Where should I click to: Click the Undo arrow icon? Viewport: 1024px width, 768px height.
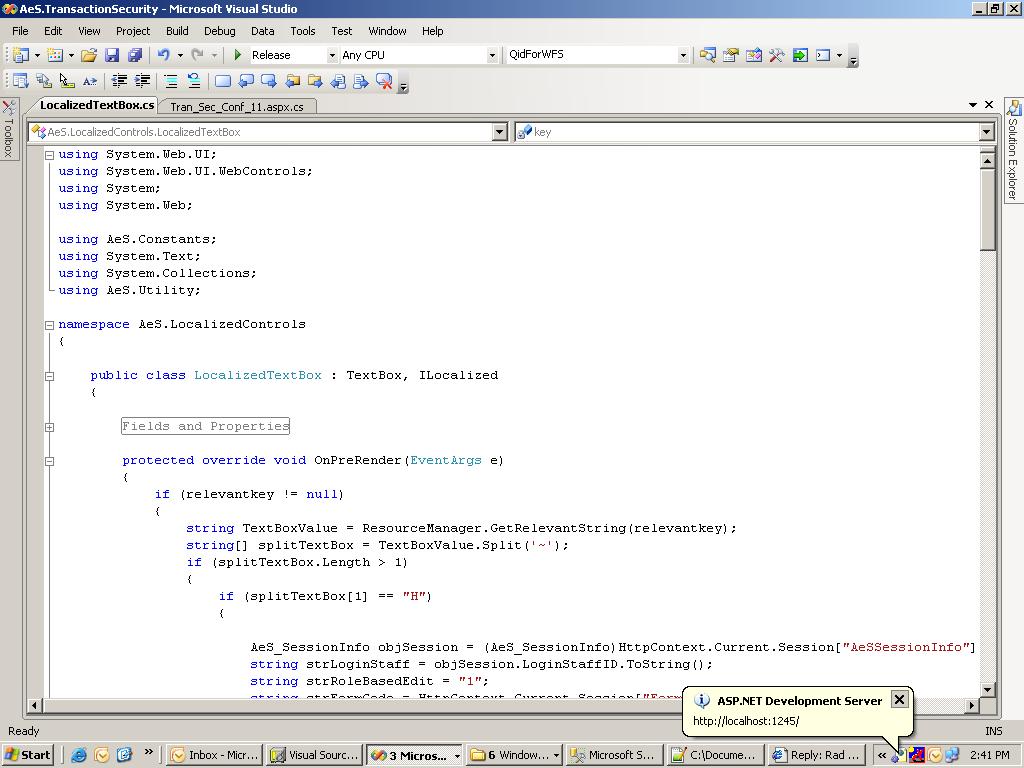(163, 55)
